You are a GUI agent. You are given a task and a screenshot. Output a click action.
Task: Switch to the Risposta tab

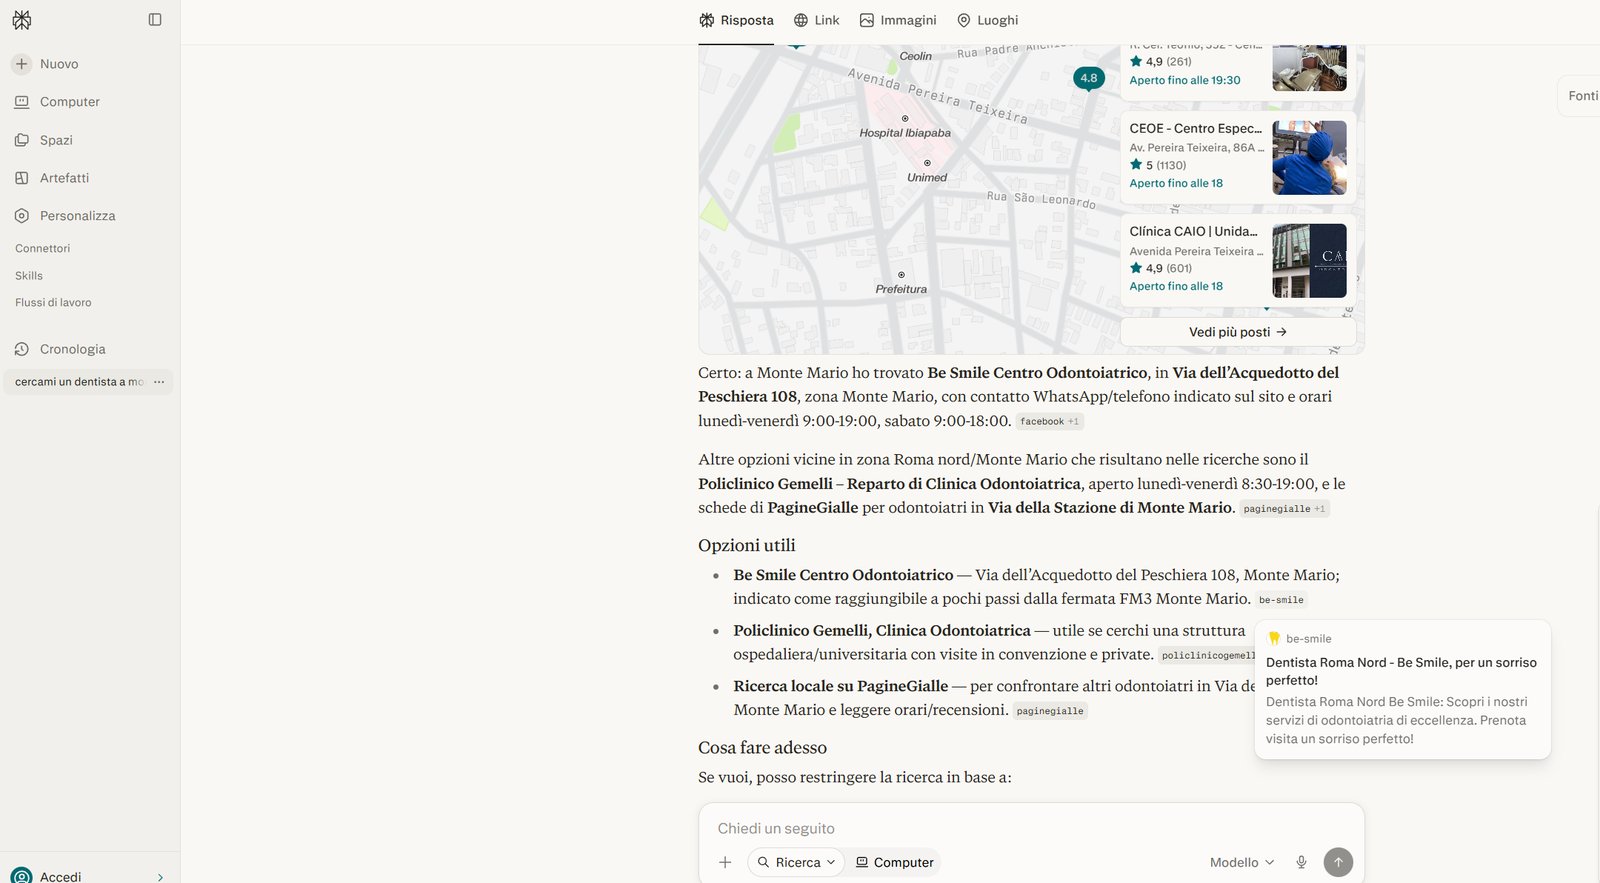point(736,20)
